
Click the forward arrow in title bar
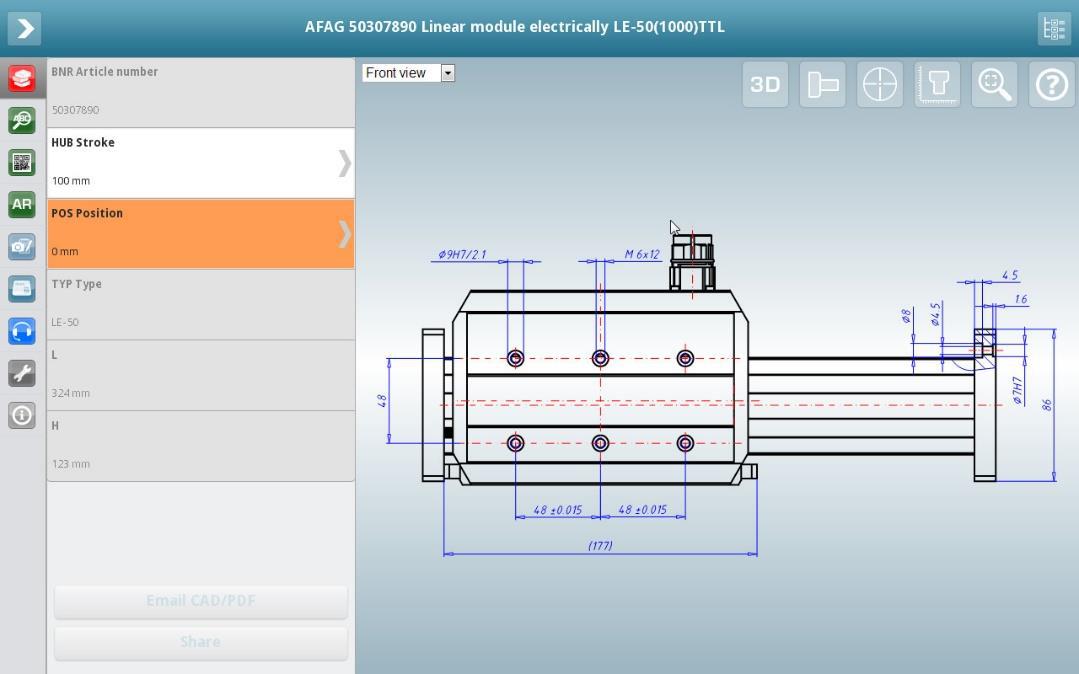tap(24, 28)
